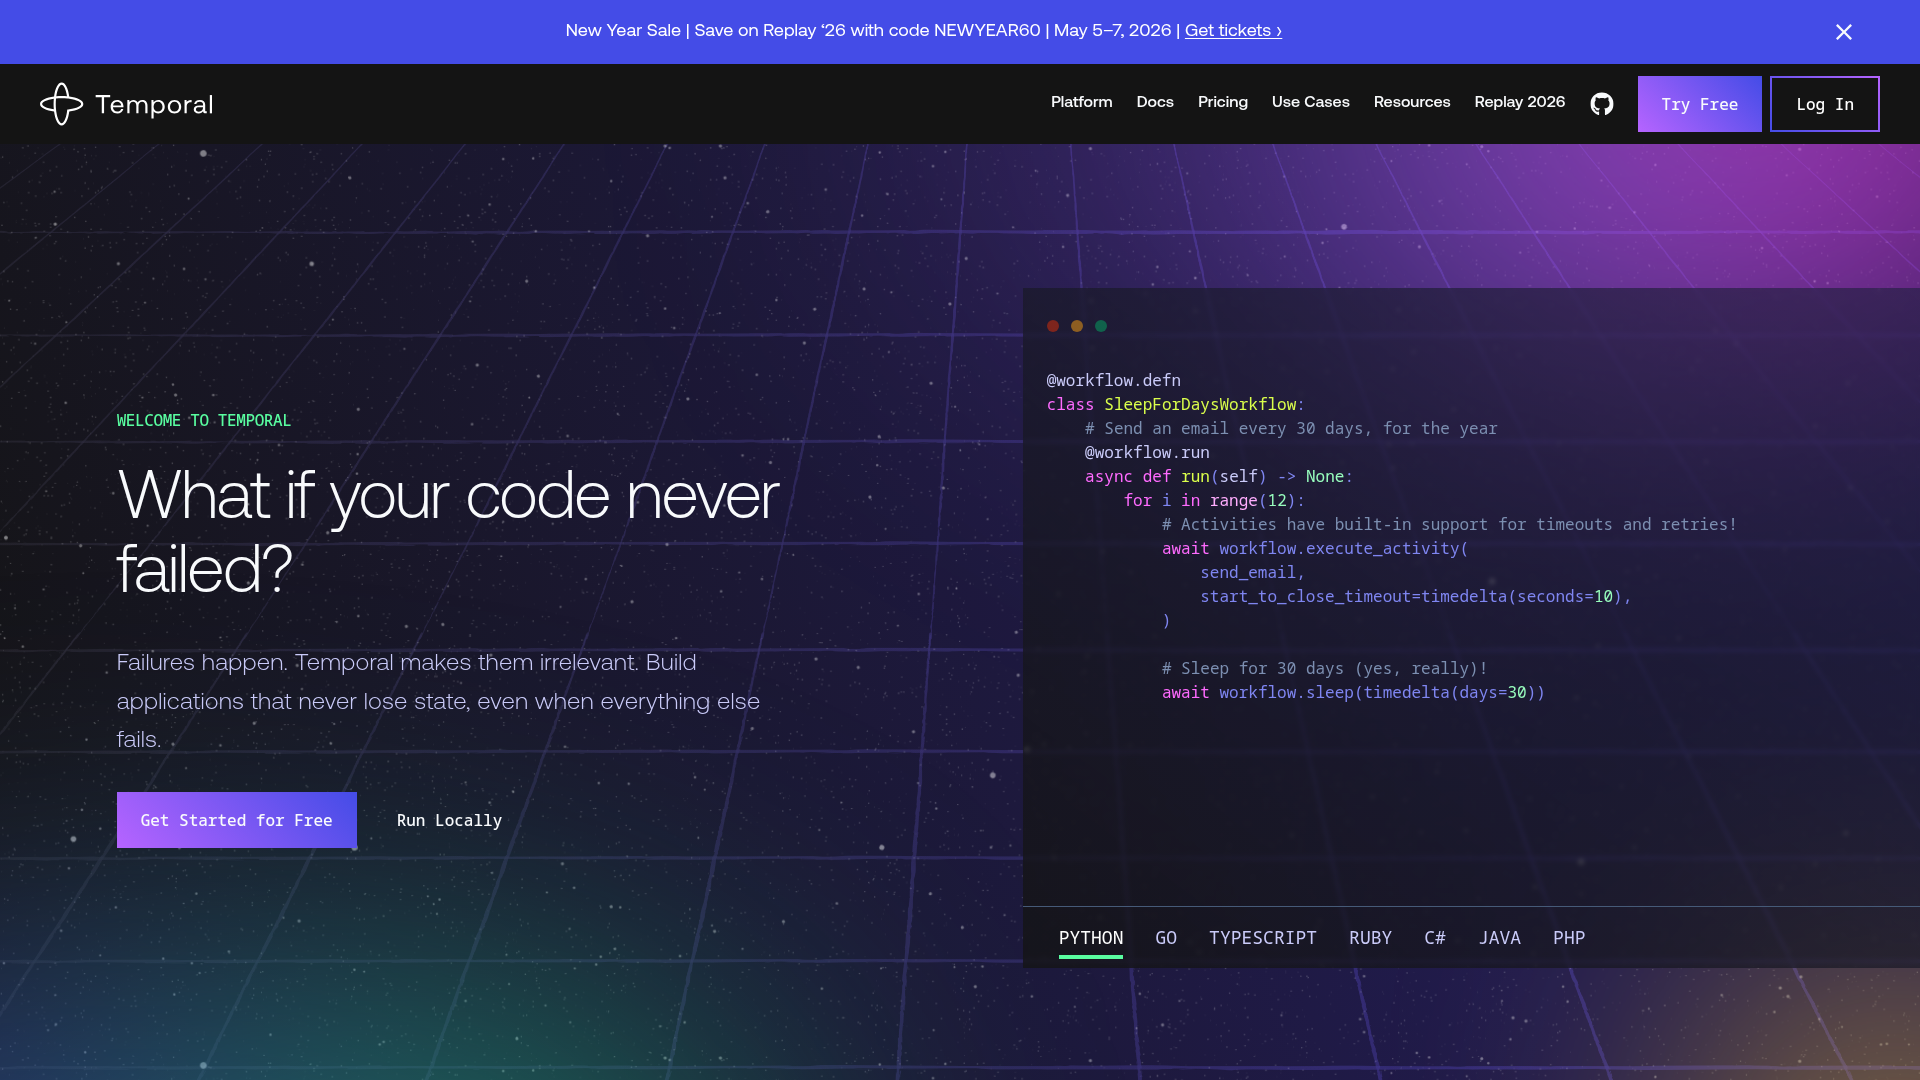
Task: Navigate to Docs
Action: (1155, 103)
